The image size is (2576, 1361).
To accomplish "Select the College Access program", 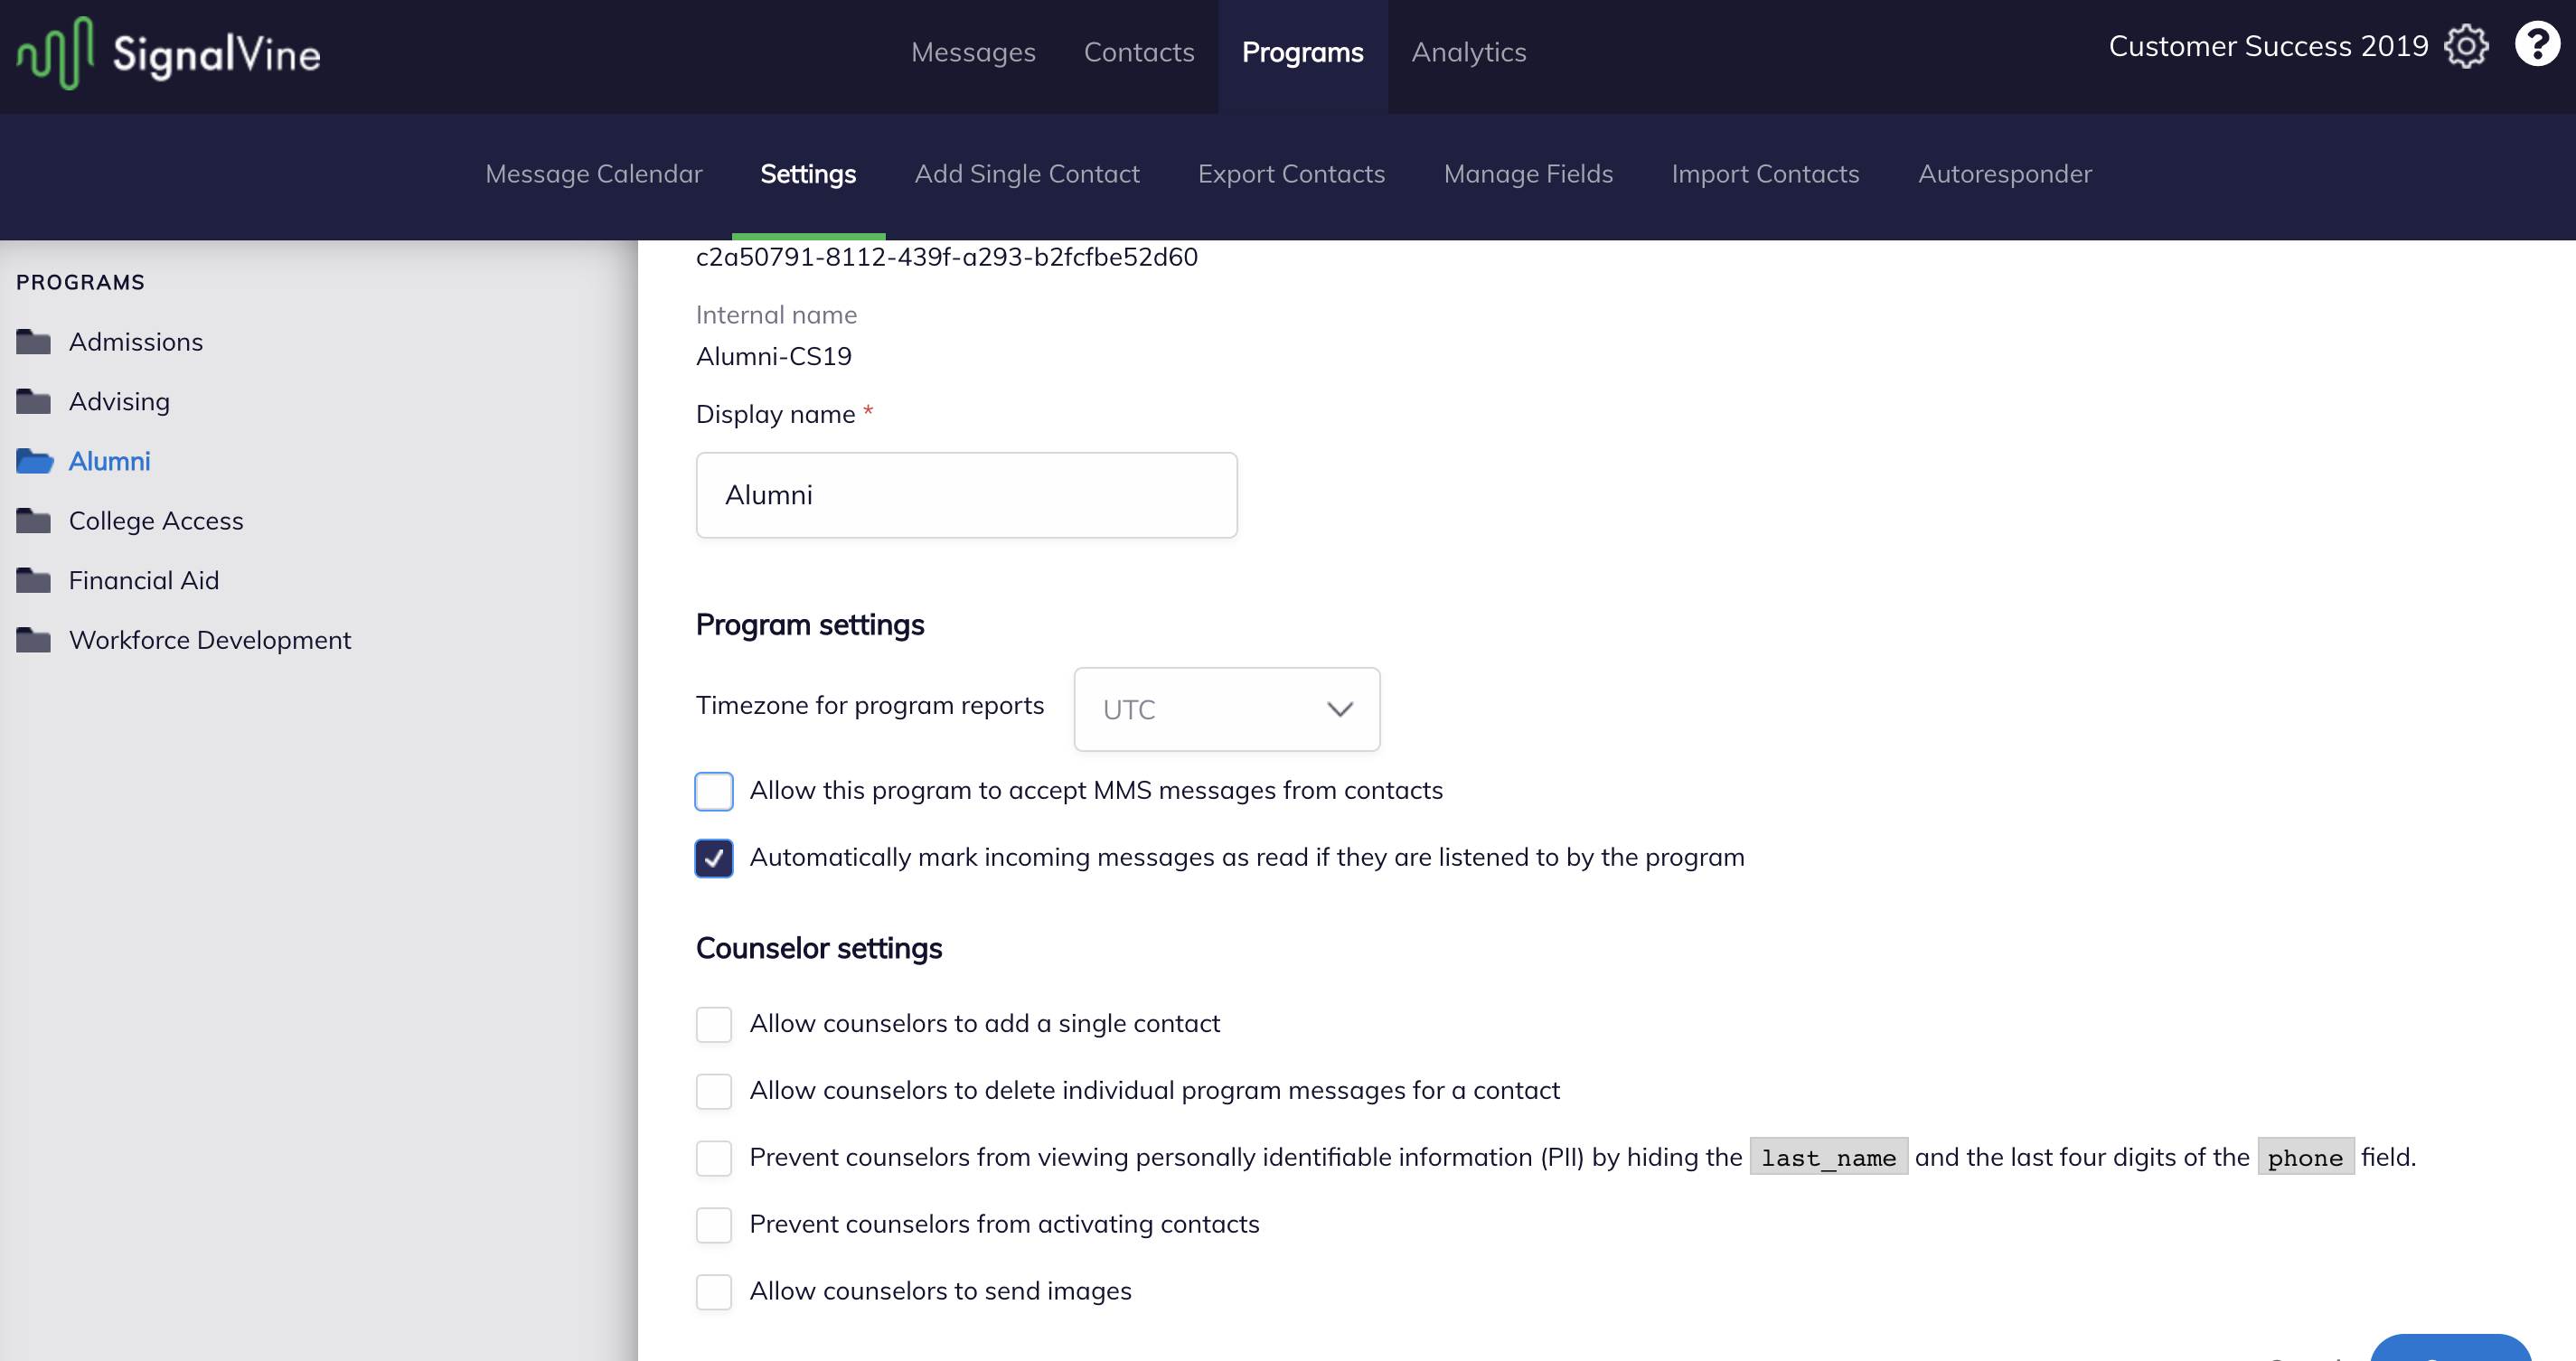I will coord(156,521).
